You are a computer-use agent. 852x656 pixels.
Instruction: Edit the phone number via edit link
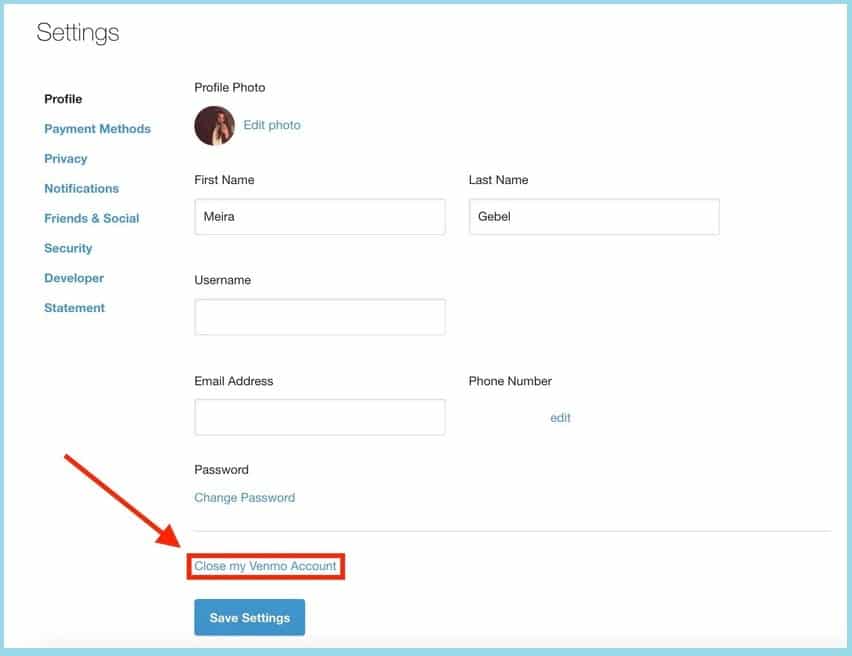560,418
